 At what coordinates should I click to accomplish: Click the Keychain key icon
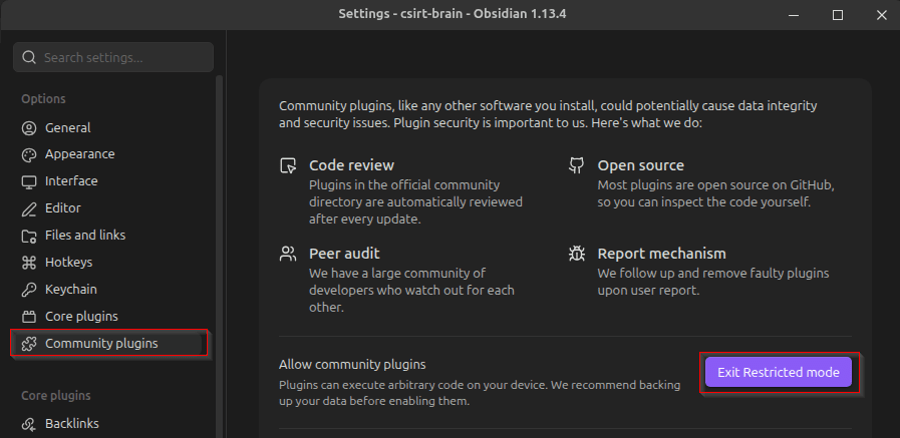point(29,289)
